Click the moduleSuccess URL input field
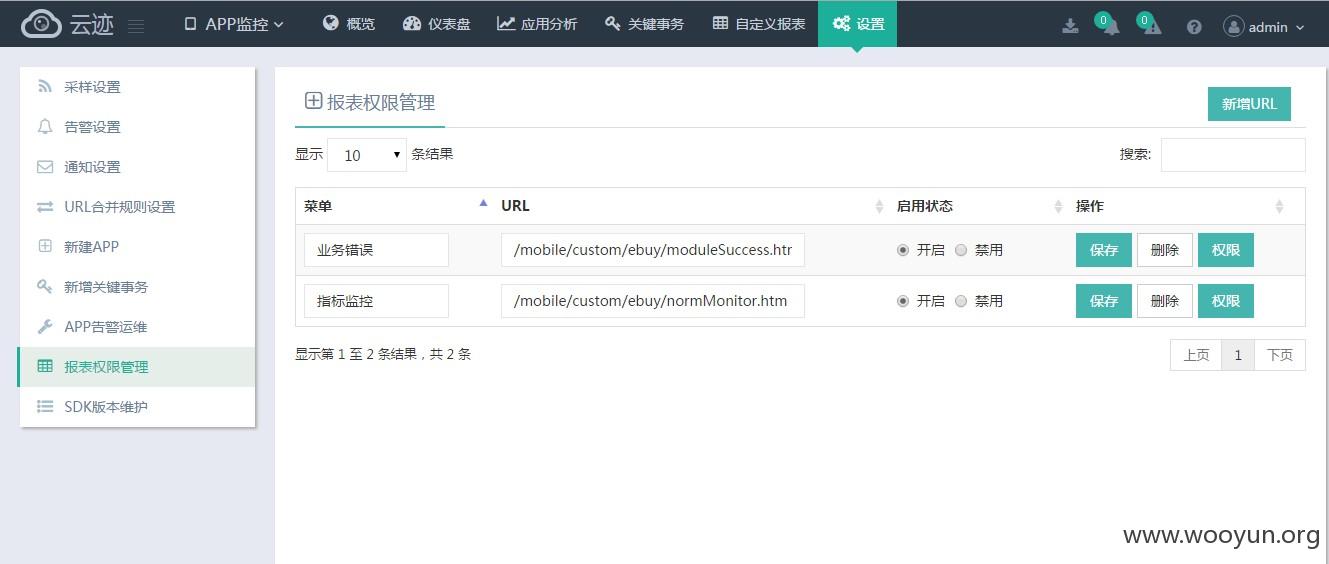Image resolution: width=1329 pixels, height=564 pixels. [653, 250]
